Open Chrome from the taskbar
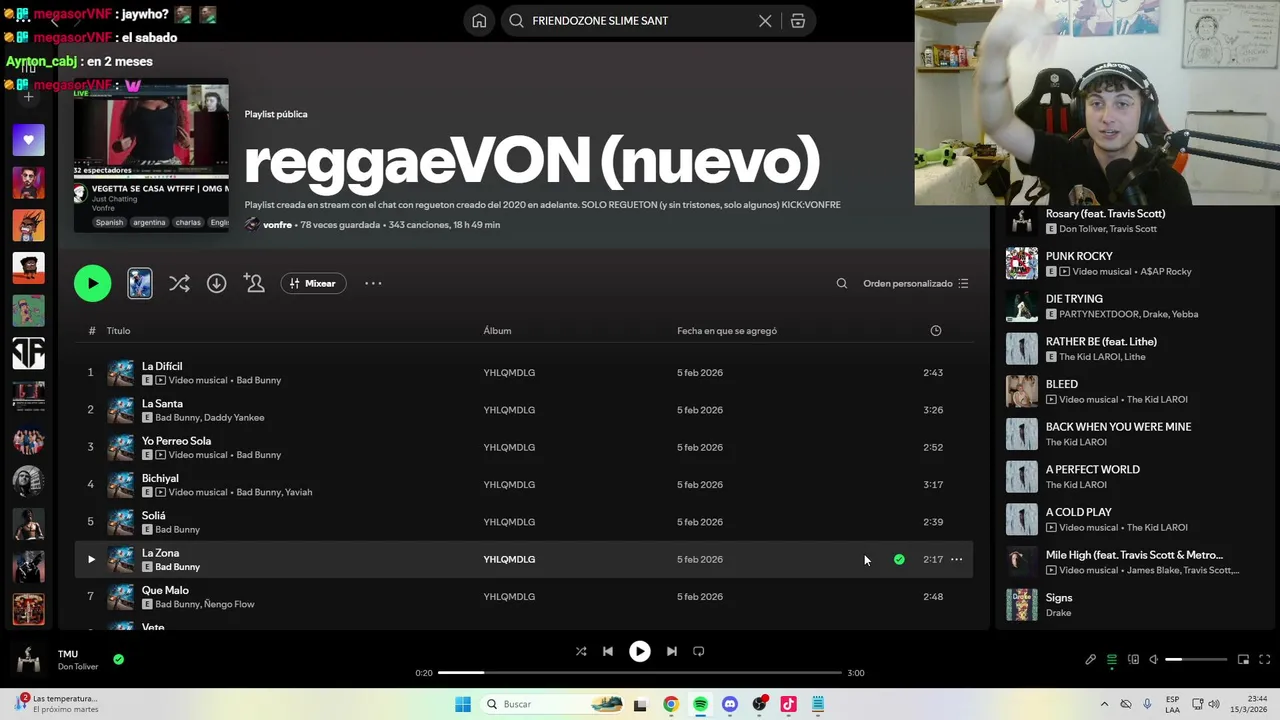This screenshot has width=1280, height=720. pos(671,704)
